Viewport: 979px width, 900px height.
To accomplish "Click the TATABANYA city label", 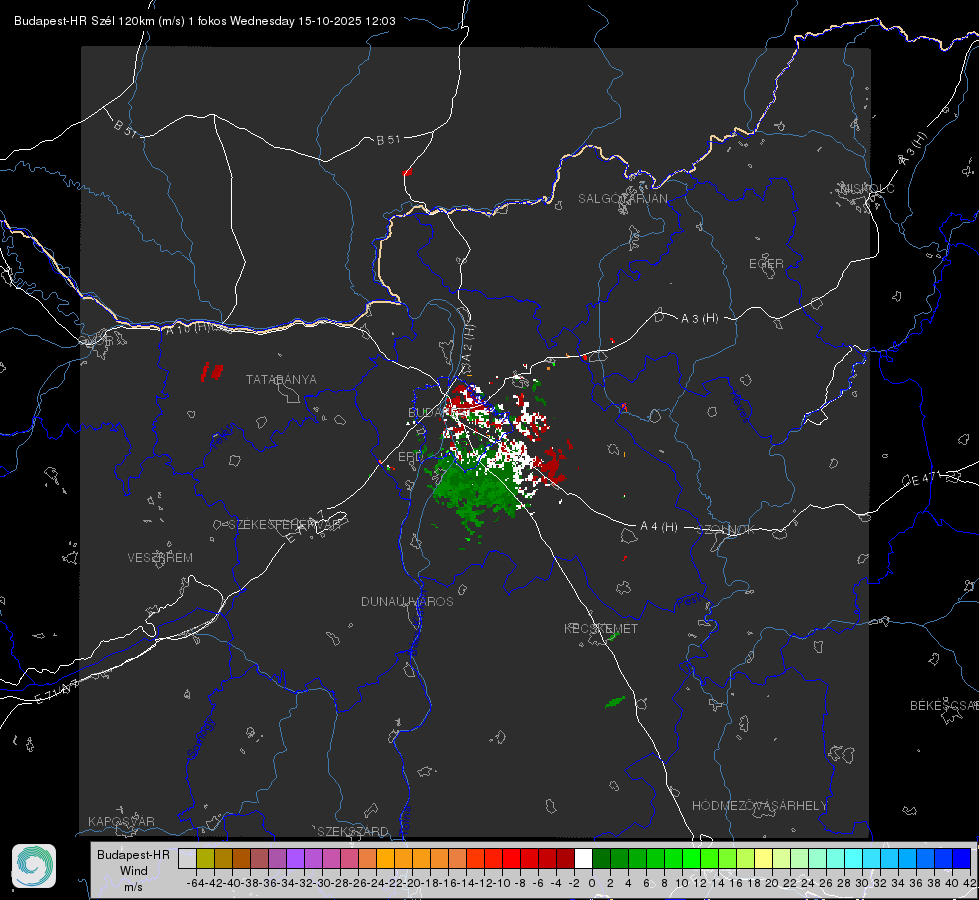I will click(281, 380).
